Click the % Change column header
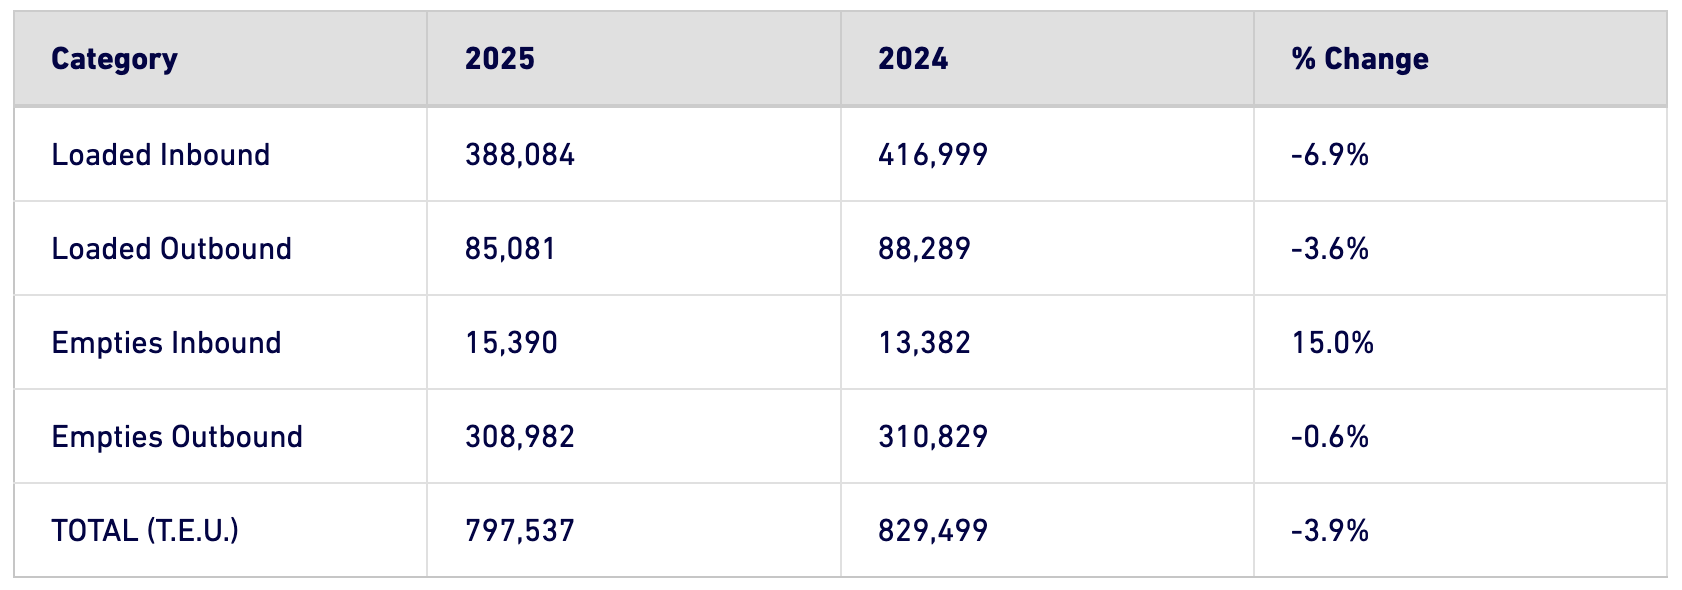Screen dimensions: 1682x590 click(x=1359, y=60)
